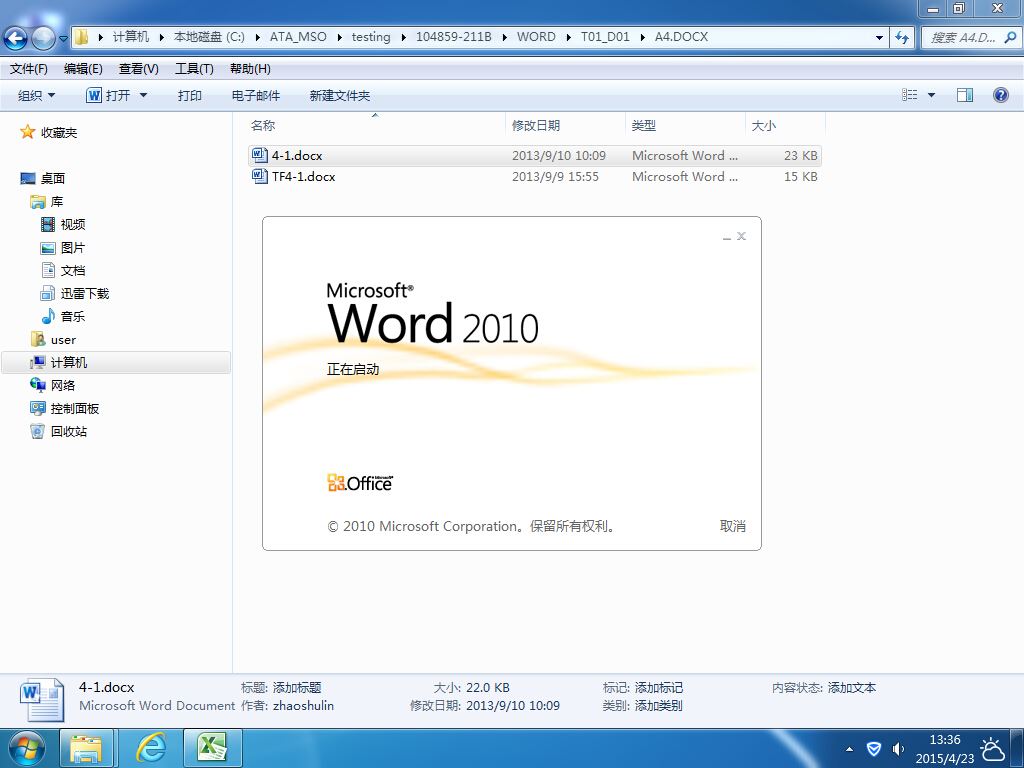Click the Refresh button beside address bar
This screenshot has width=1024, height=768.
pyautogui.click(x=903, y=37)
